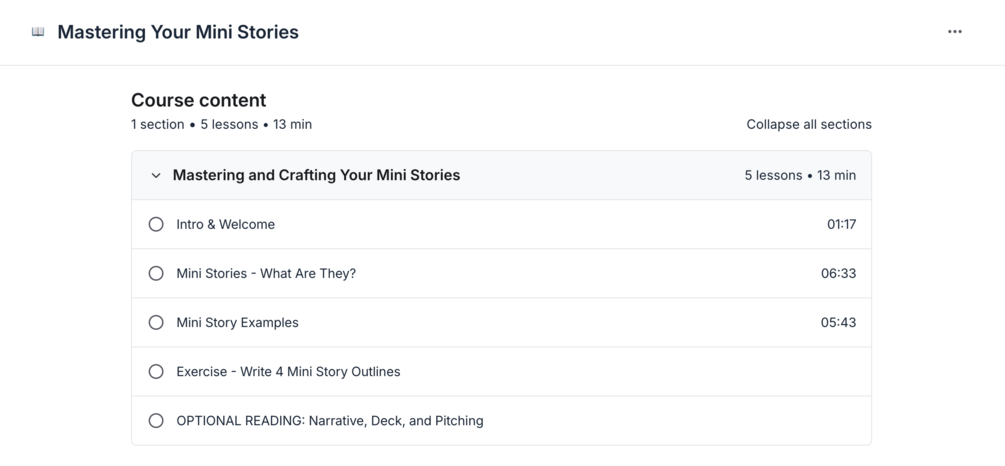This screenshot has height=466, width=1005.
Task: Click the 06:33 lesson duration
Action: (838, 273)
